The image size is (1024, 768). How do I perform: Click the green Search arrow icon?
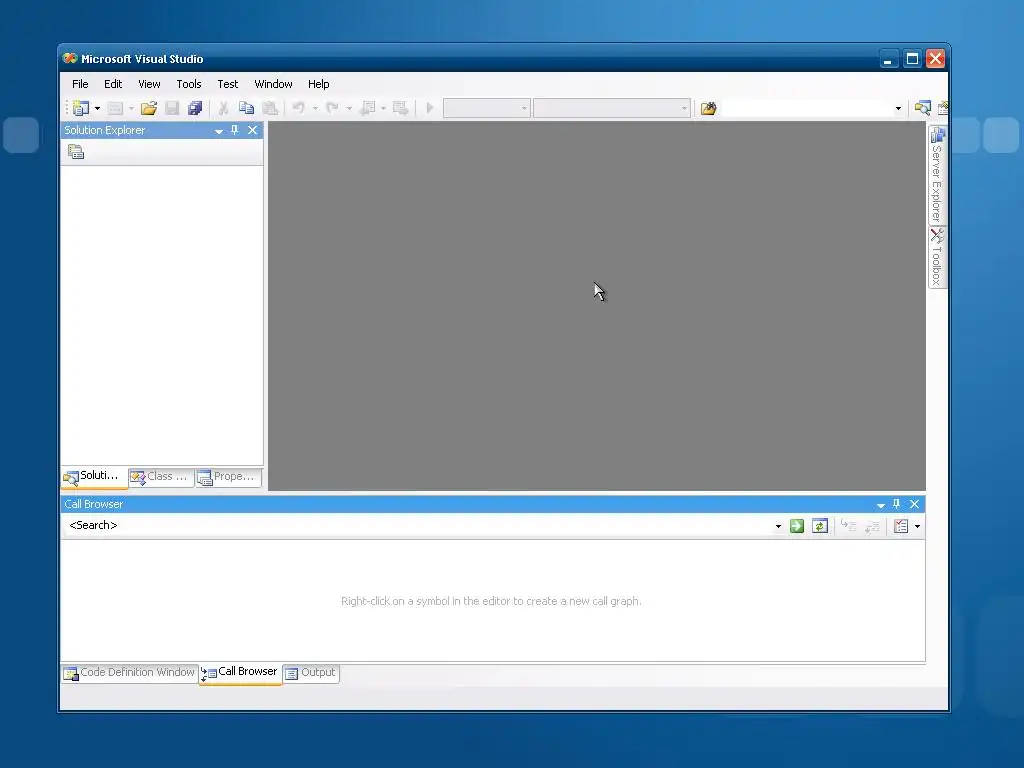coord(797,526)
